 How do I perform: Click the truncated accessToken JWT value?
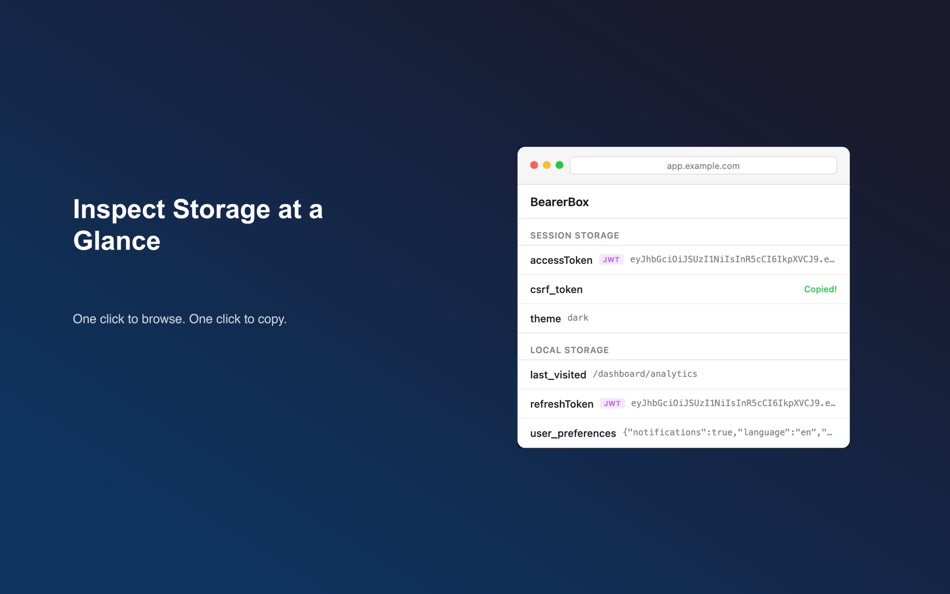[x=732, y=259]
